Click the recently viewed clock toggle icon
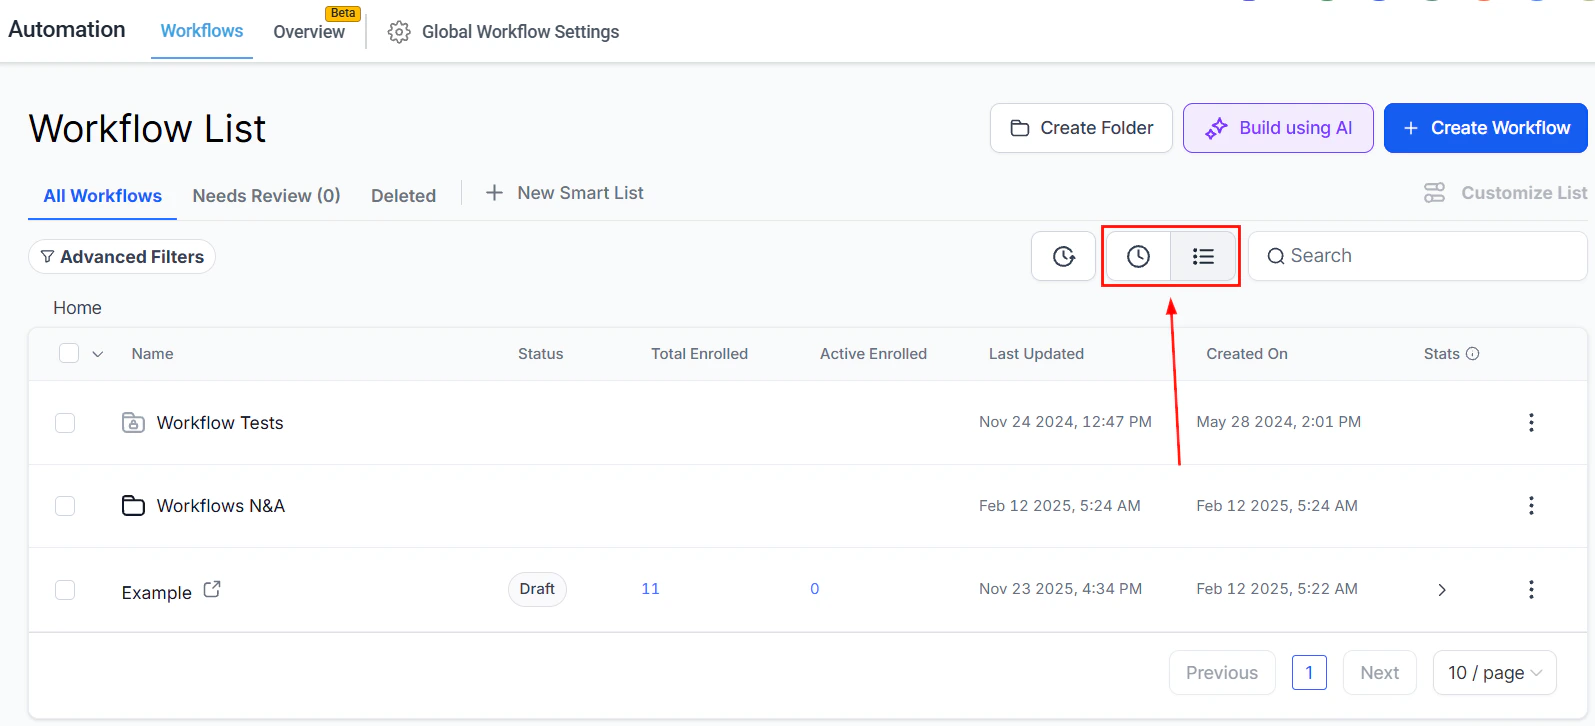1595x726 pixels. 1138,257
